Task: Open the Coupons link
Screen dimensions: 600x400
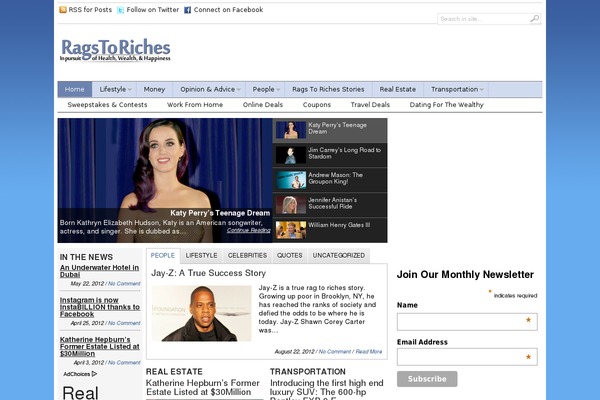Action: [317, 104]
